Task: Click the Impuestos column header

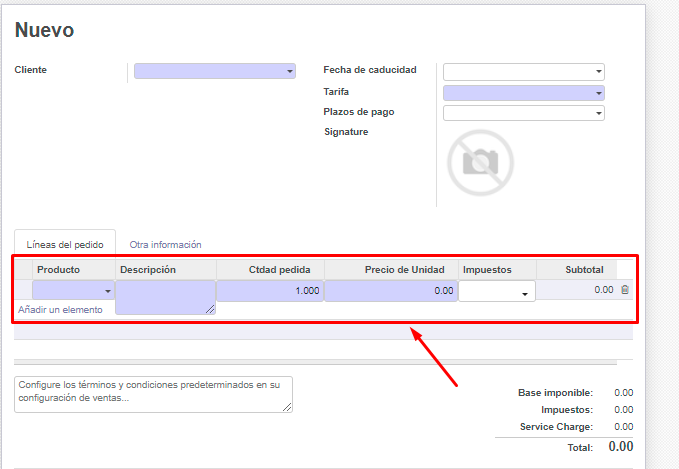Action: (487, 270)
